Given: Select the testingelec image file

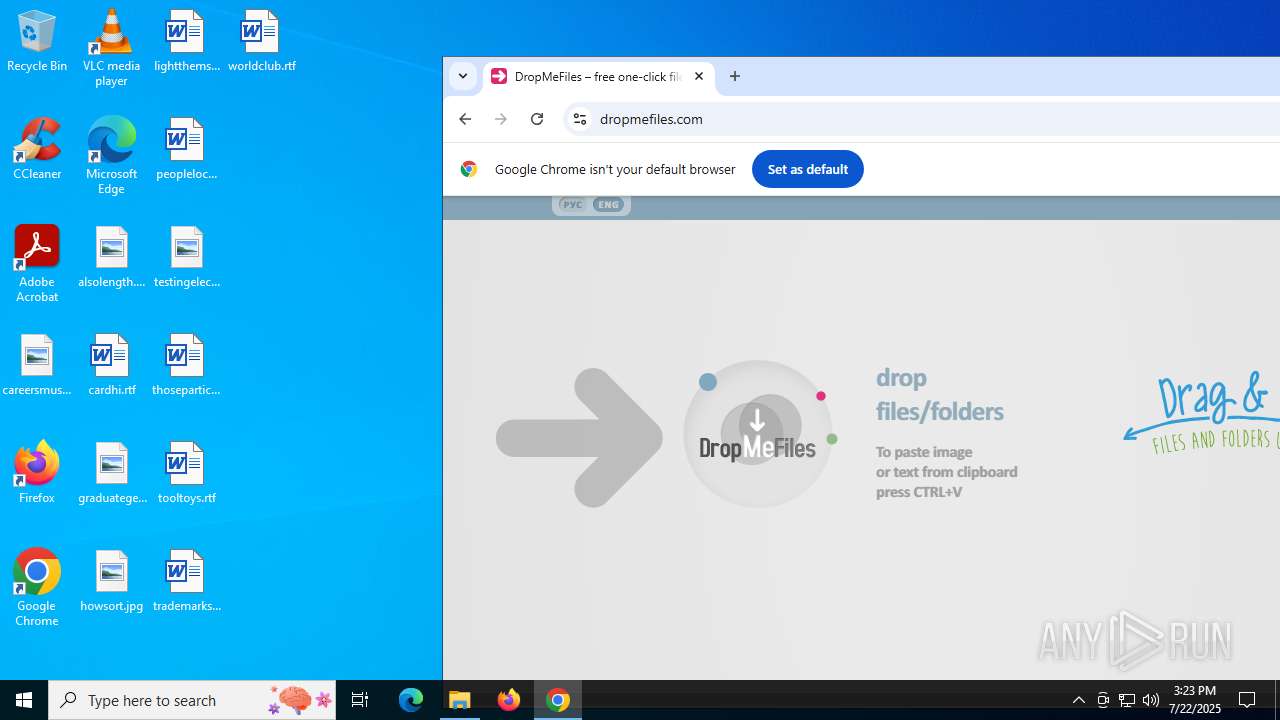Looking at the screenshot, I should point(186,257).
